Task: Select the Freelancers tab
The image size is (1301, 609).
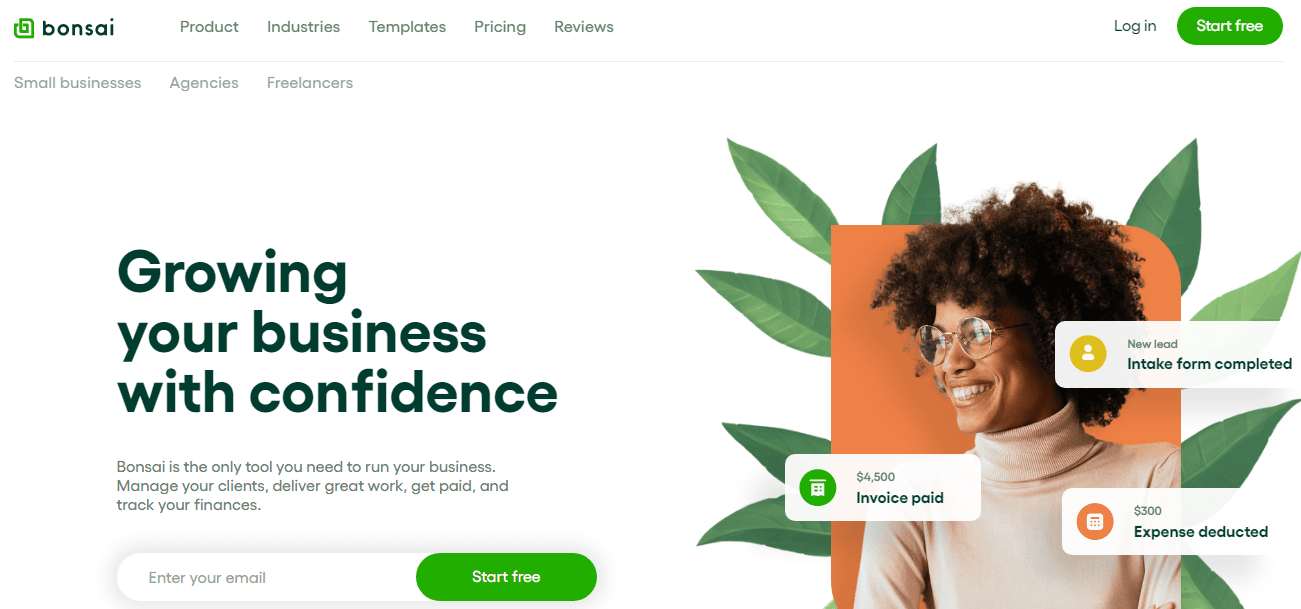Action: click(310, 83)
